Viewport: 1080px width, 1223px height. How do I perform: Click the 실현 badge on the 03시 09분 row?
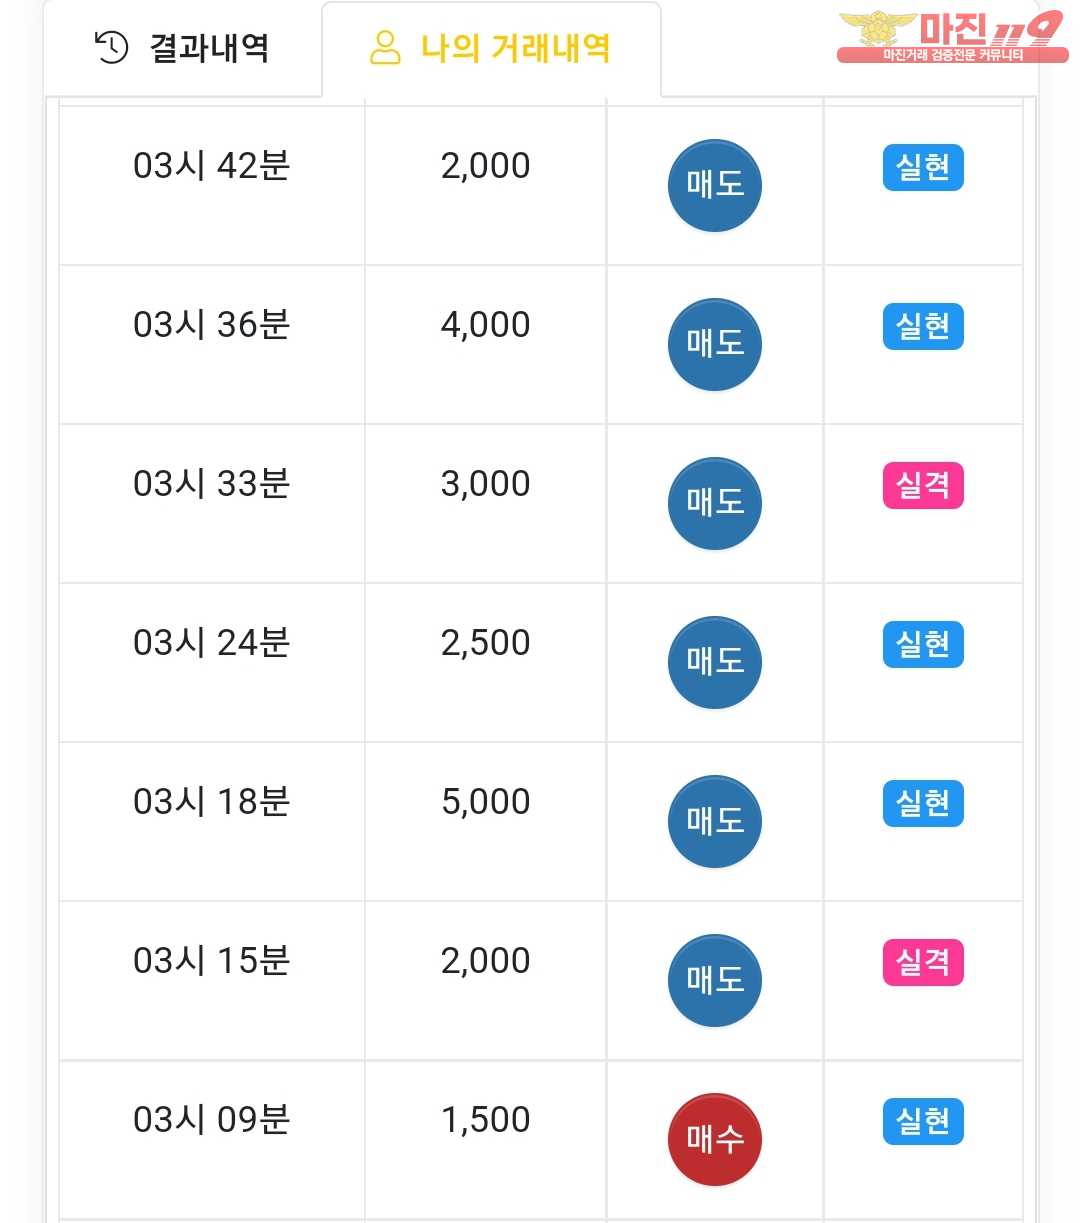tap(922, 1122)
